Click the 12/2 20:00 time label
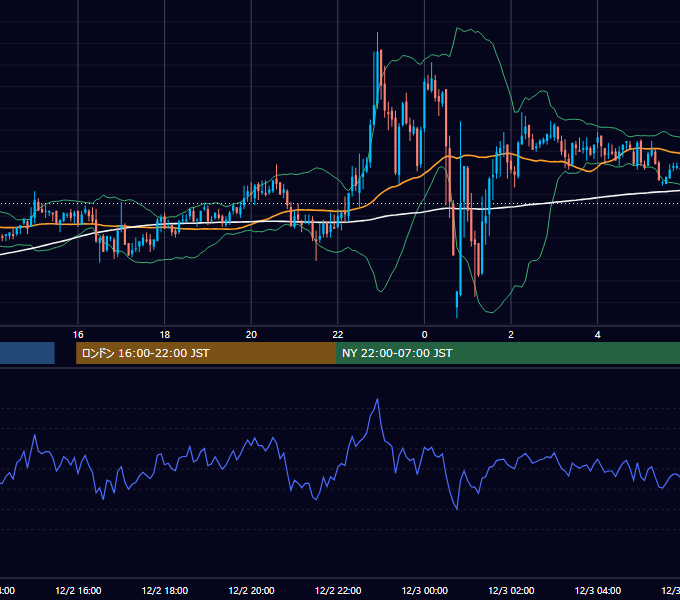Image resolution: width=680 pixels, height=600 pixels. [x=251, y=590]
